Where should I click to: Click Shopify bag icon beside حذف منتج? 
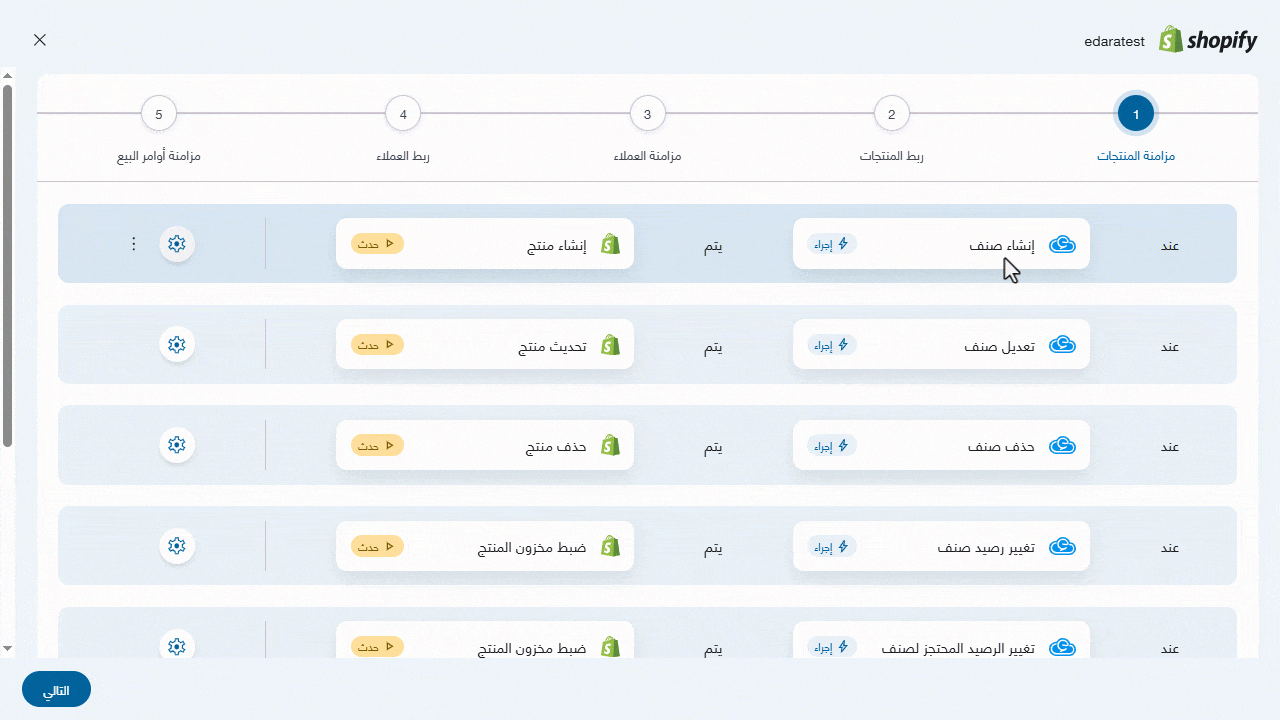click(610, 446)
